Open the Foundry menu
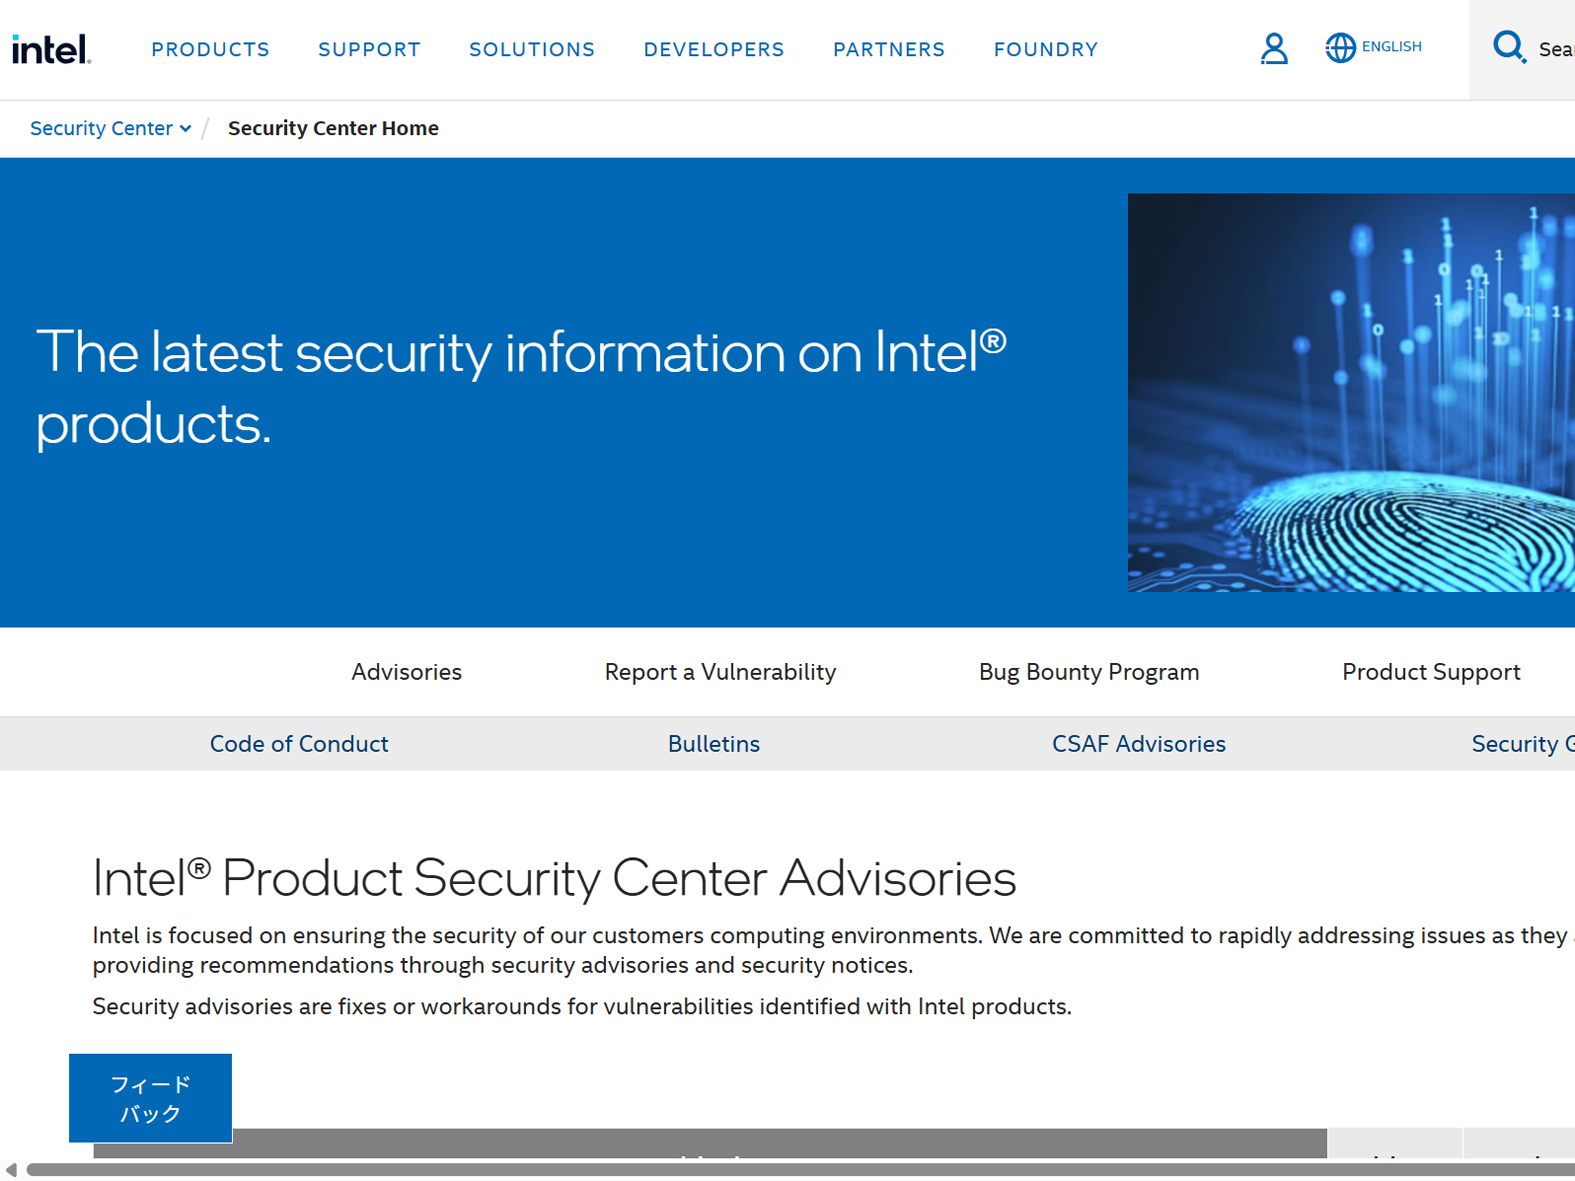 [x=1046, y=49]
